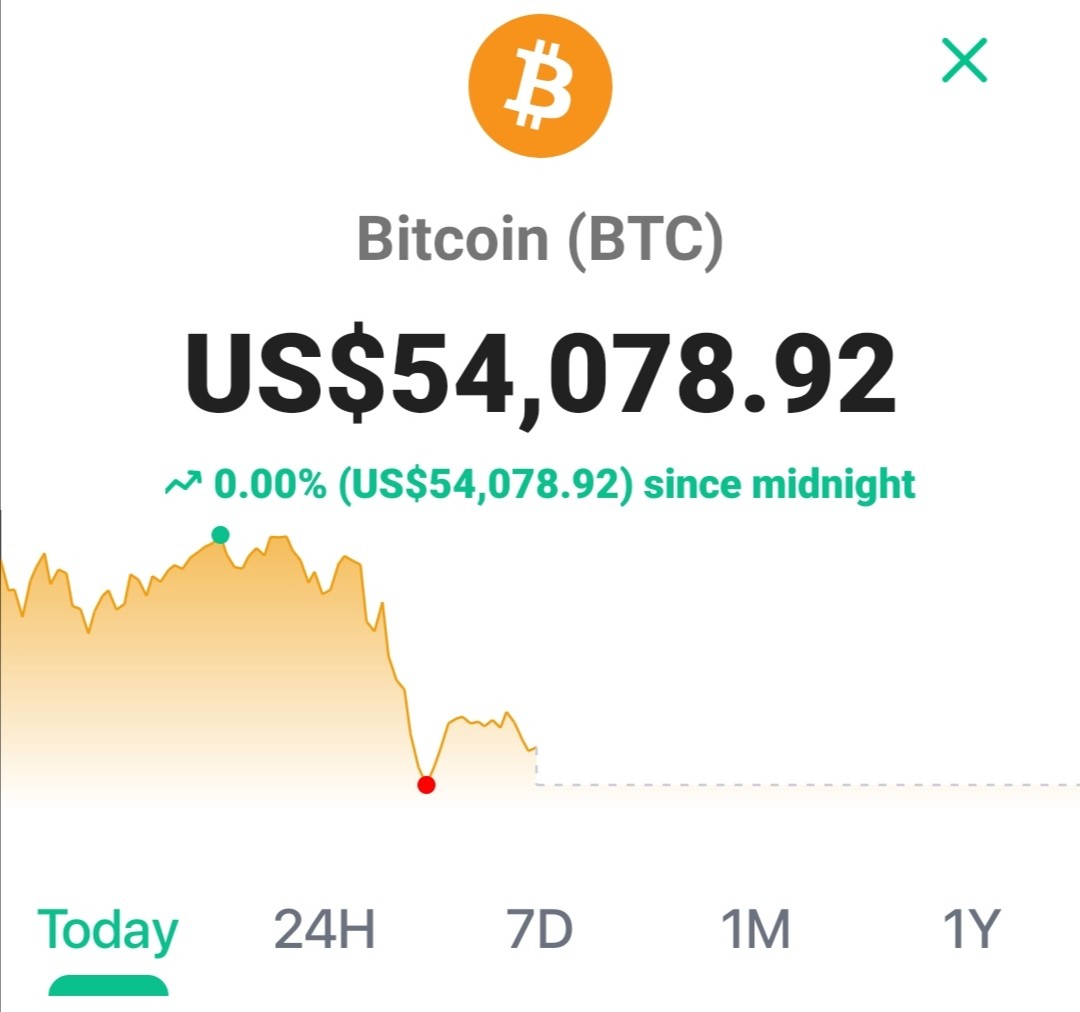This screenshot has height=1012, width=1080.
Task: Close the Bitcoin detail view
Action: click(x=964, y=61)
